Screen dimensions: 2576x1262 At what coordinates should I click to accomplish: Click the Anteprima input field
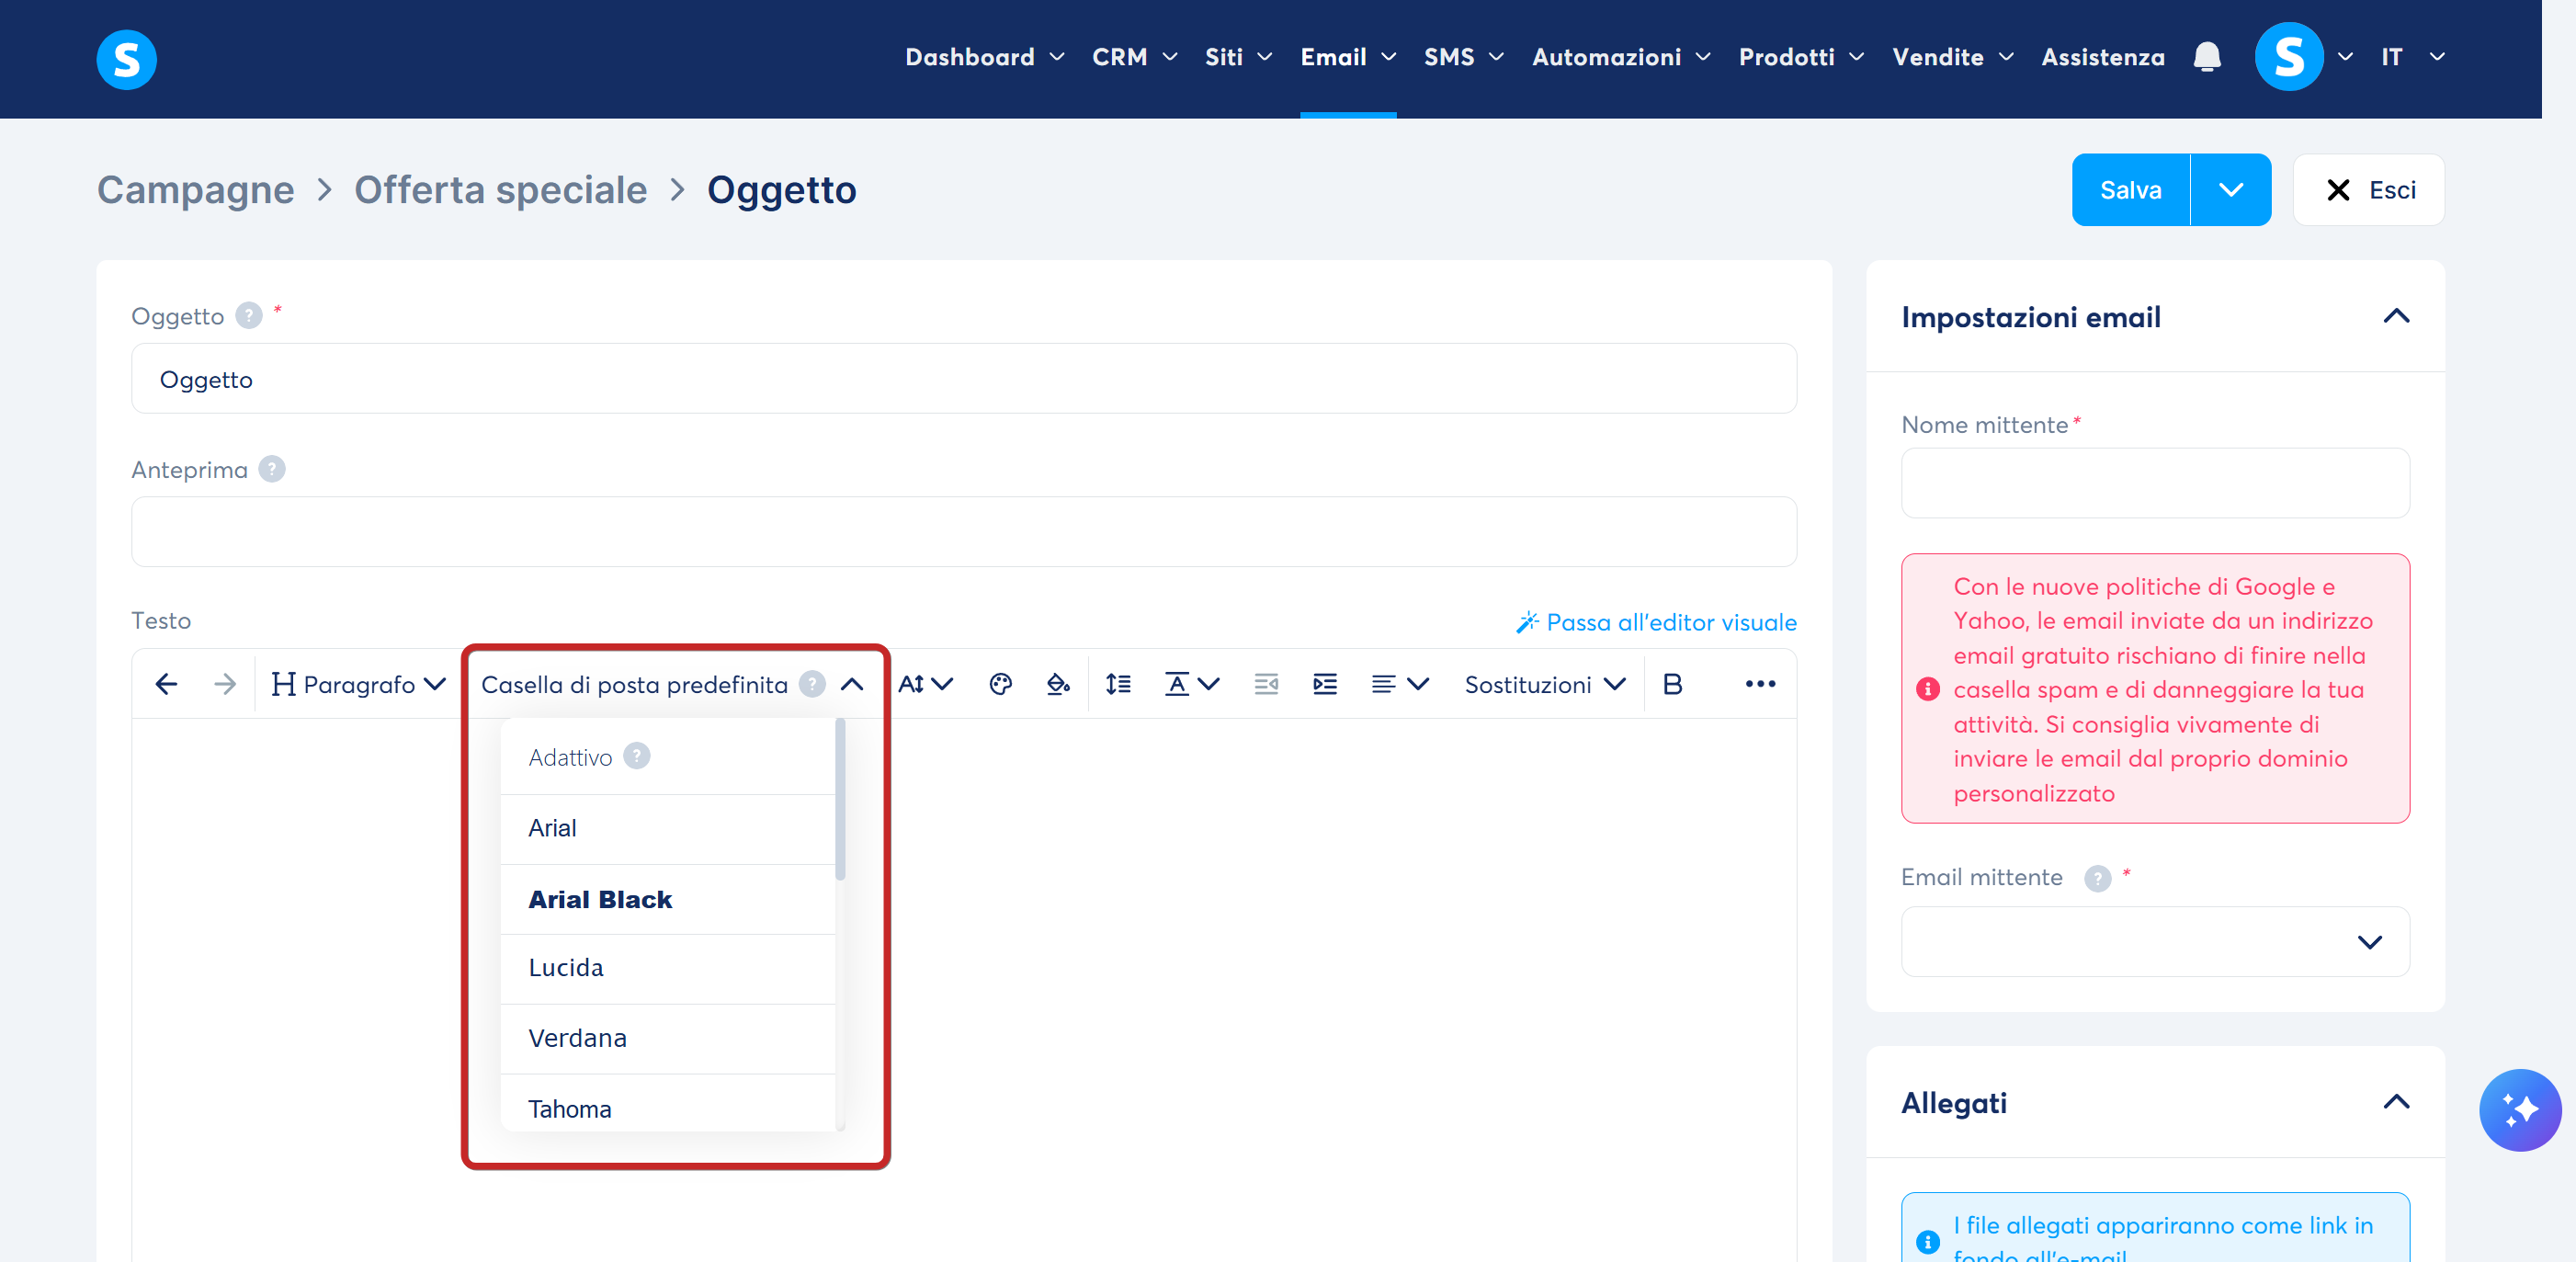[964, 531]
